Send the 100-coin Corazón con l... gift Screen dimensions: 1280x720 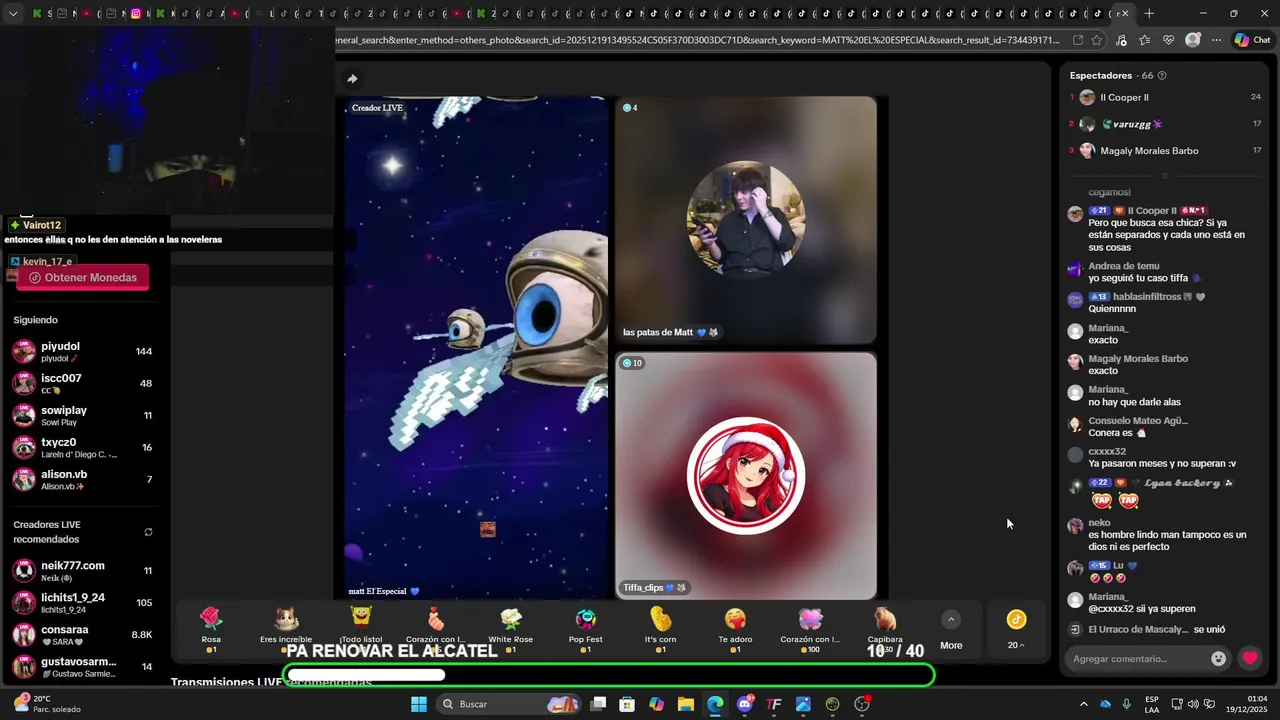(810, 629)
